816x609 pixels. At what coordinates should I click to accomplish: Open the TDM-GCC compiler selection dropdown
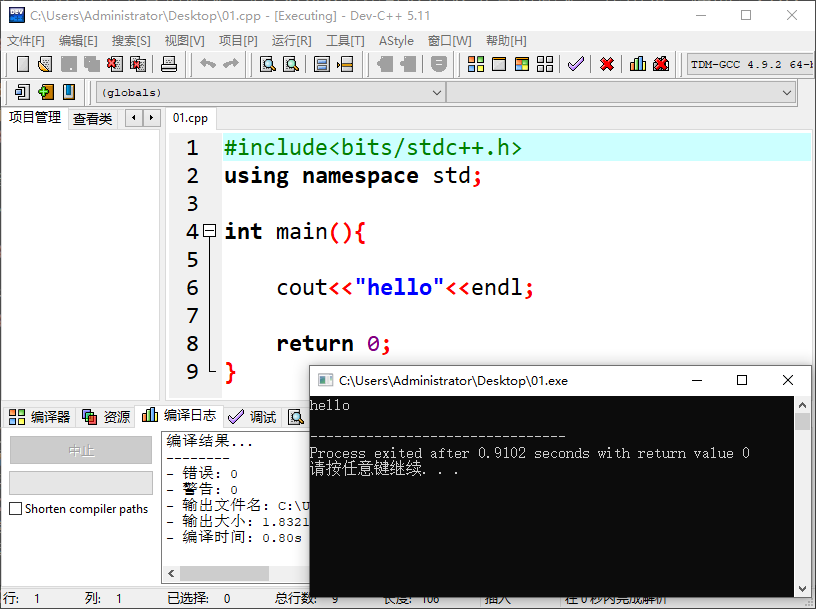[750, 64]
